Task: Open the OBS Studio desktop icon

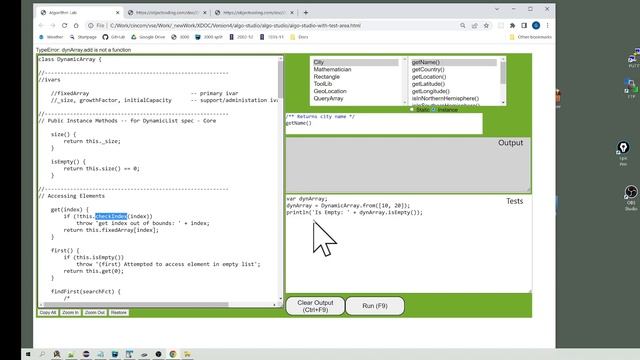Action: (x=631, y=198)
